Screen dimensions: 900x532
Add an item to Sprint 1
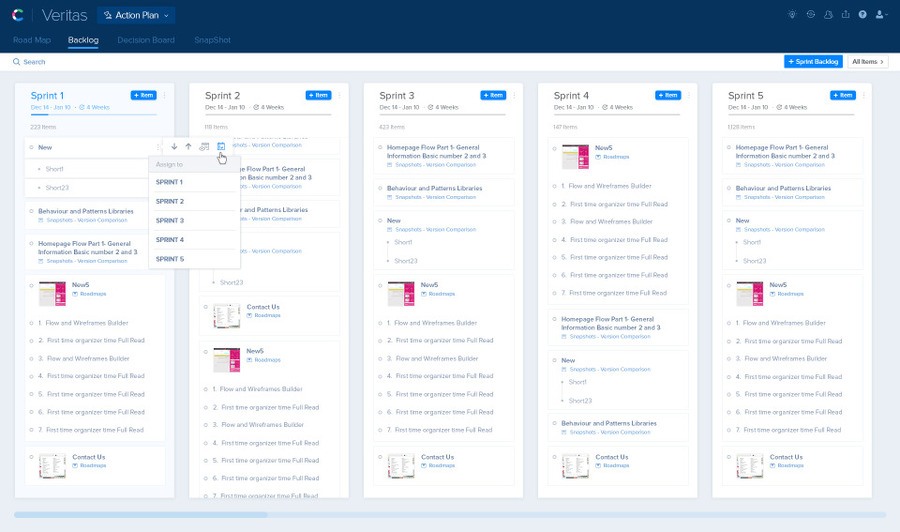(143, 95)
